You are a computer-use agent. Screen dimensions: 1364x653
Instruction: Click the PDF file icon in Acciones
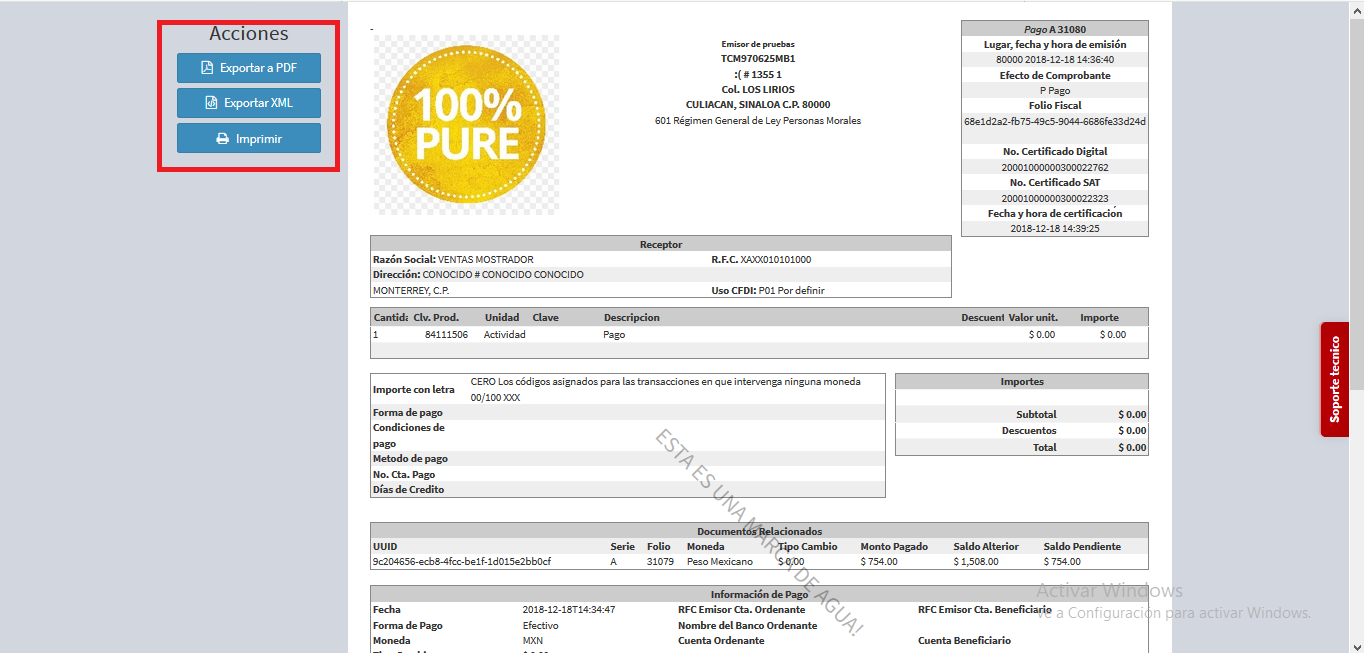coord(207,68)
